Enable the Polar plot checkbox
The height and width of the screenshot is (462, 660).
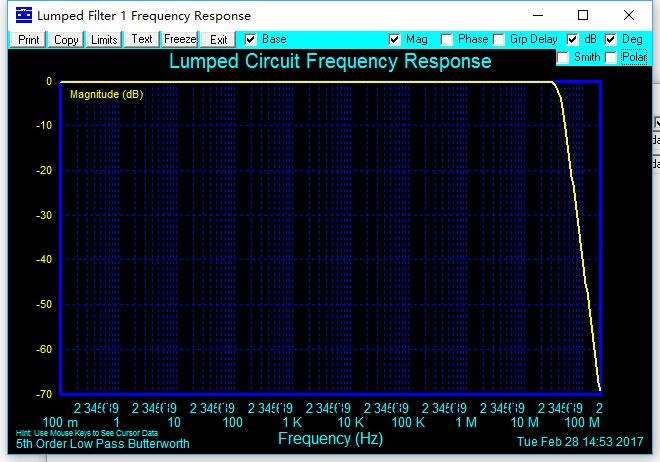610,57
